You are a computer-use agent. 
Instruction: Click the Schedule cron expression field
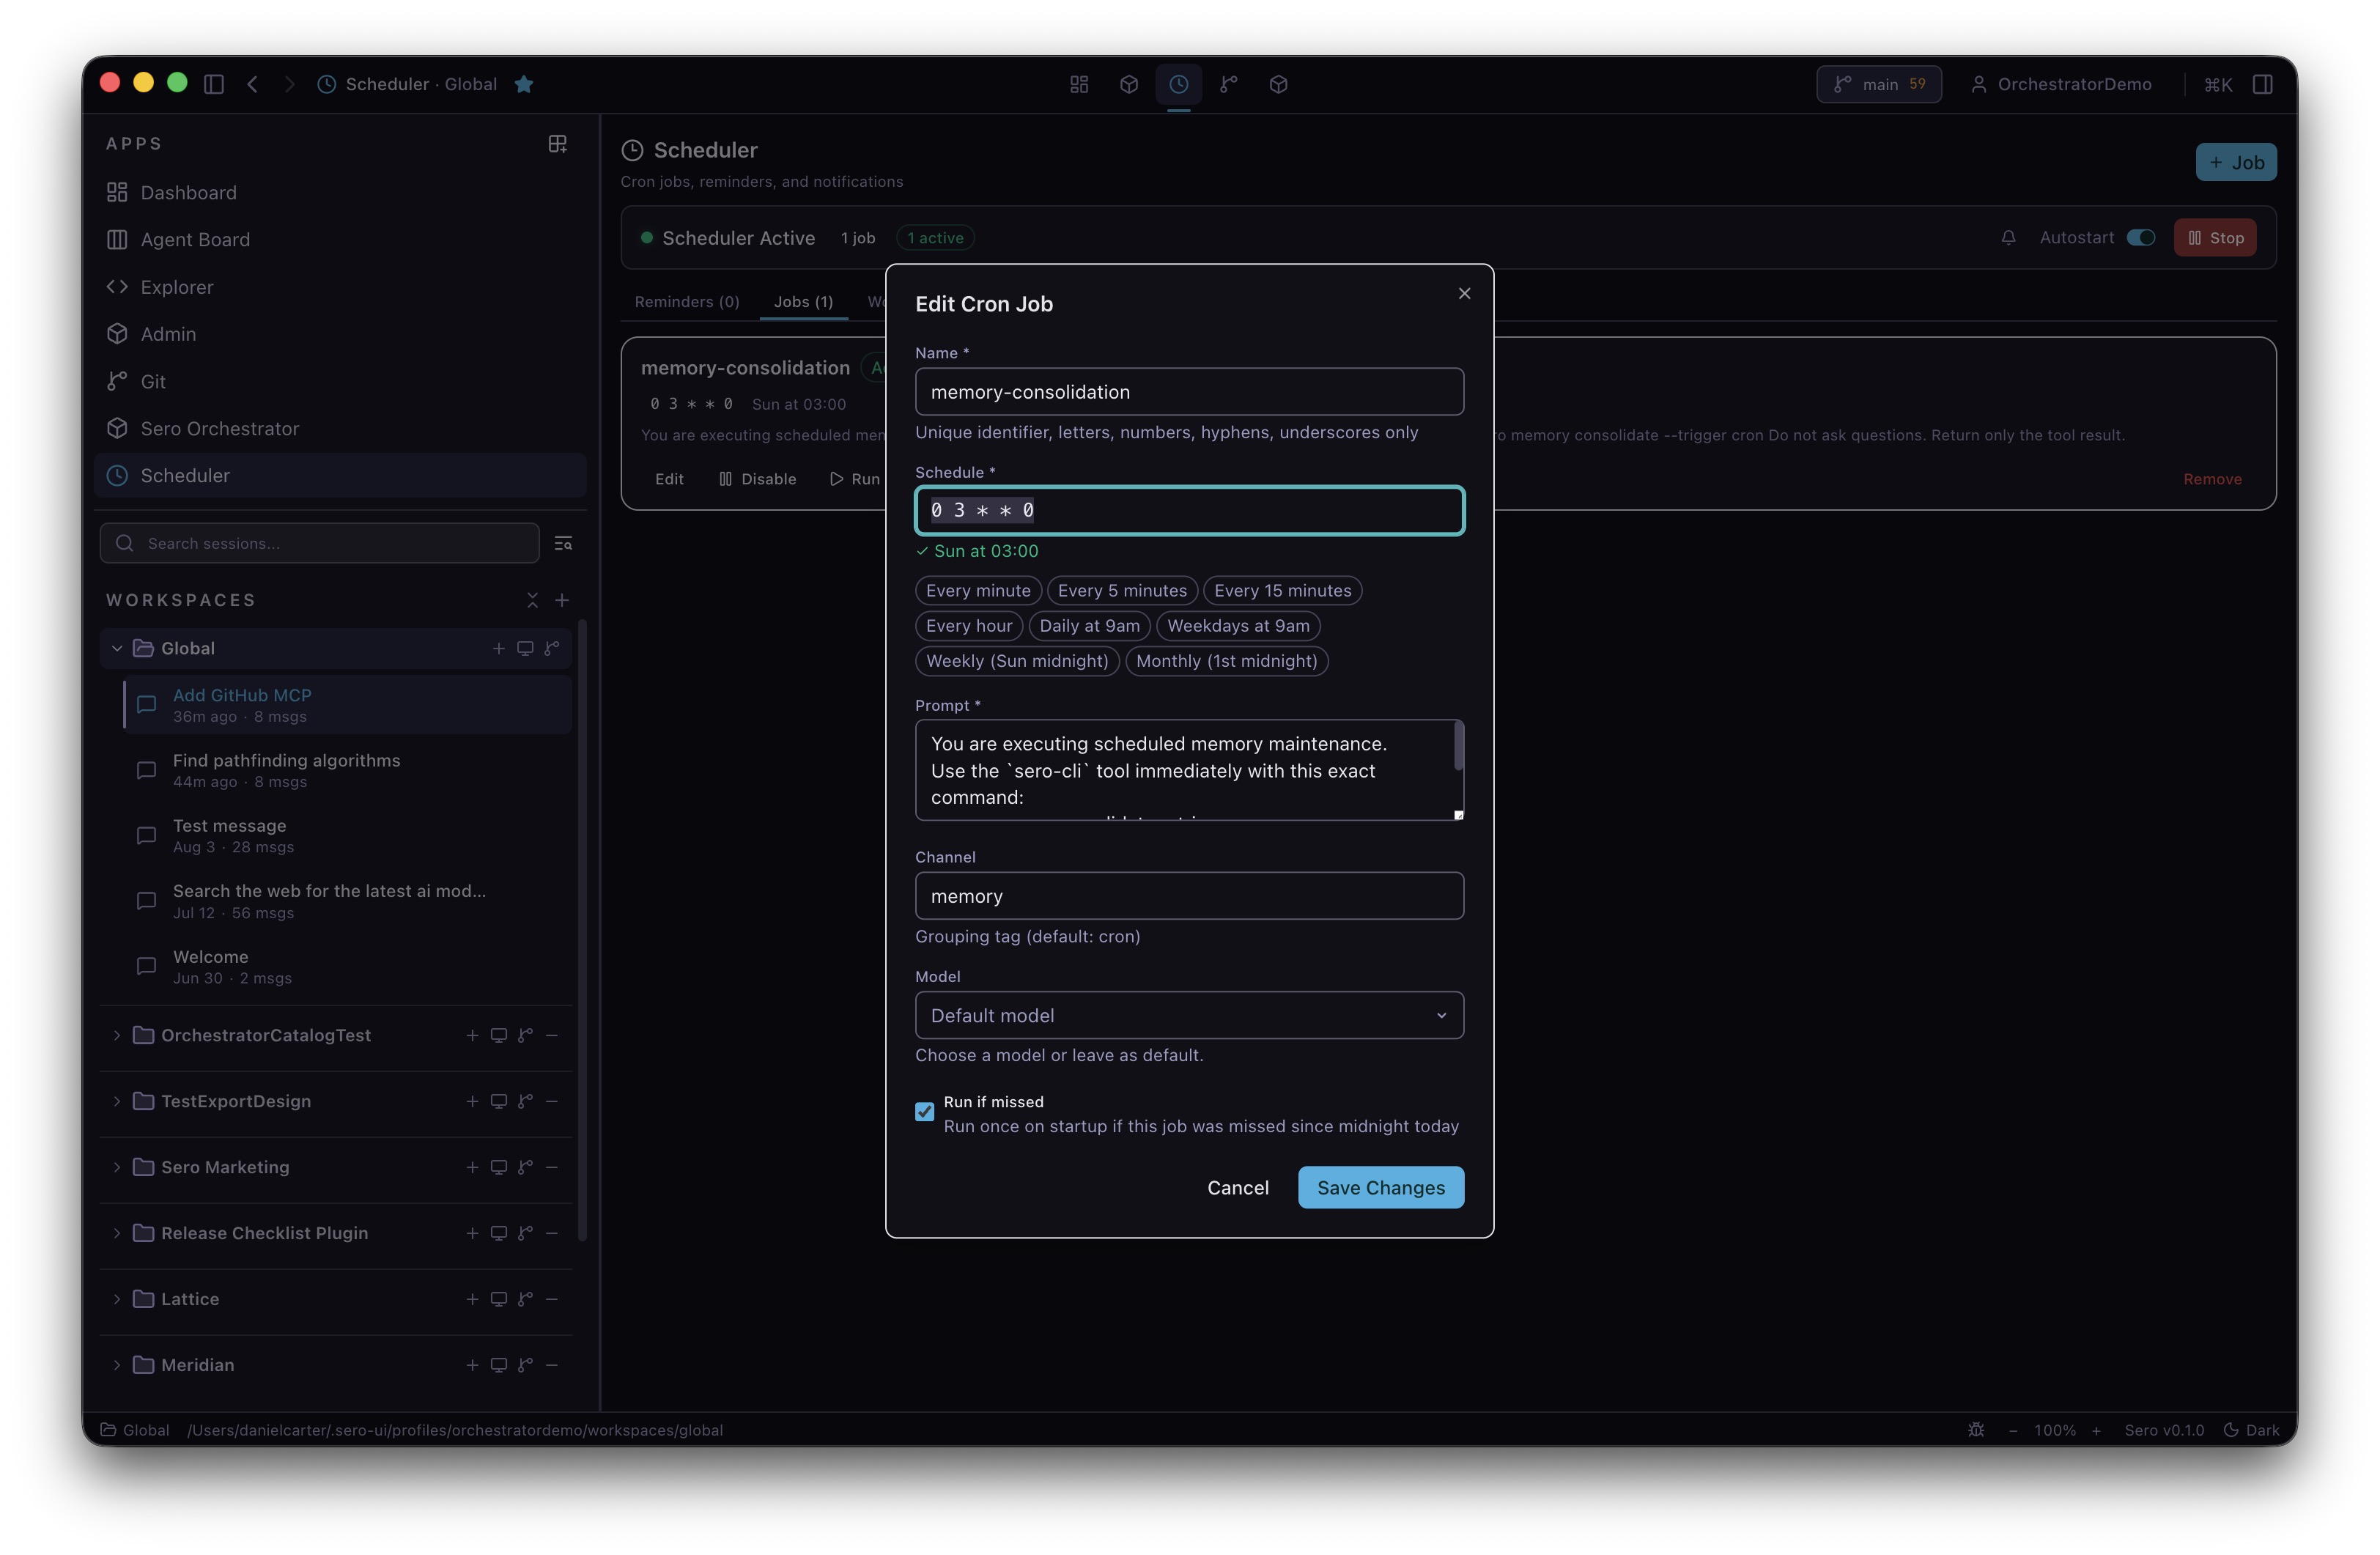click(1189, 510)
